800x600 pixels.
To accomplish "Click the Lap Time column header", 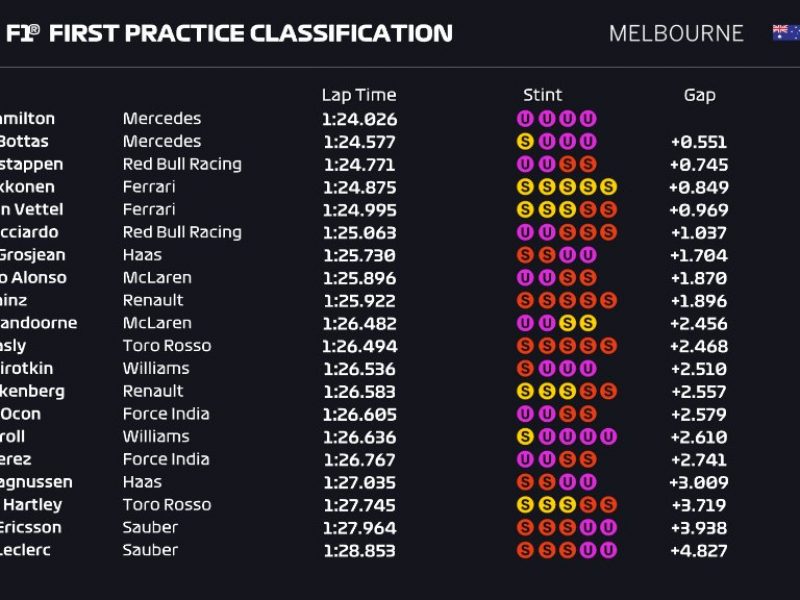I will pos(359,95).
